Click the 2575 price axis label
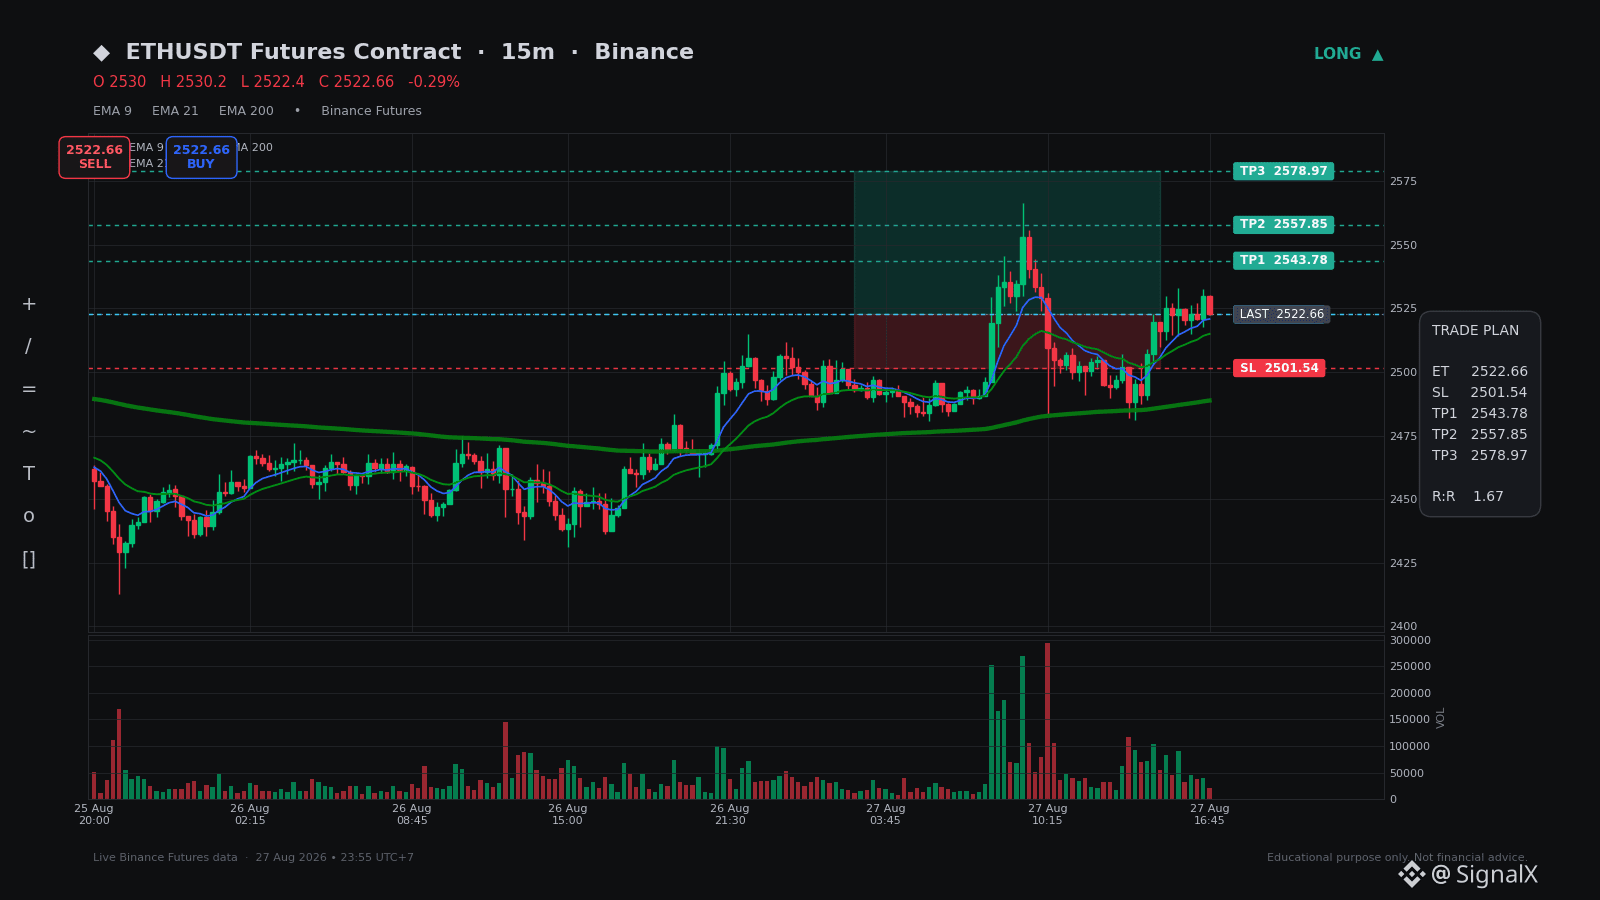This screenshot has height=900, width=1600. point(1403,182)
